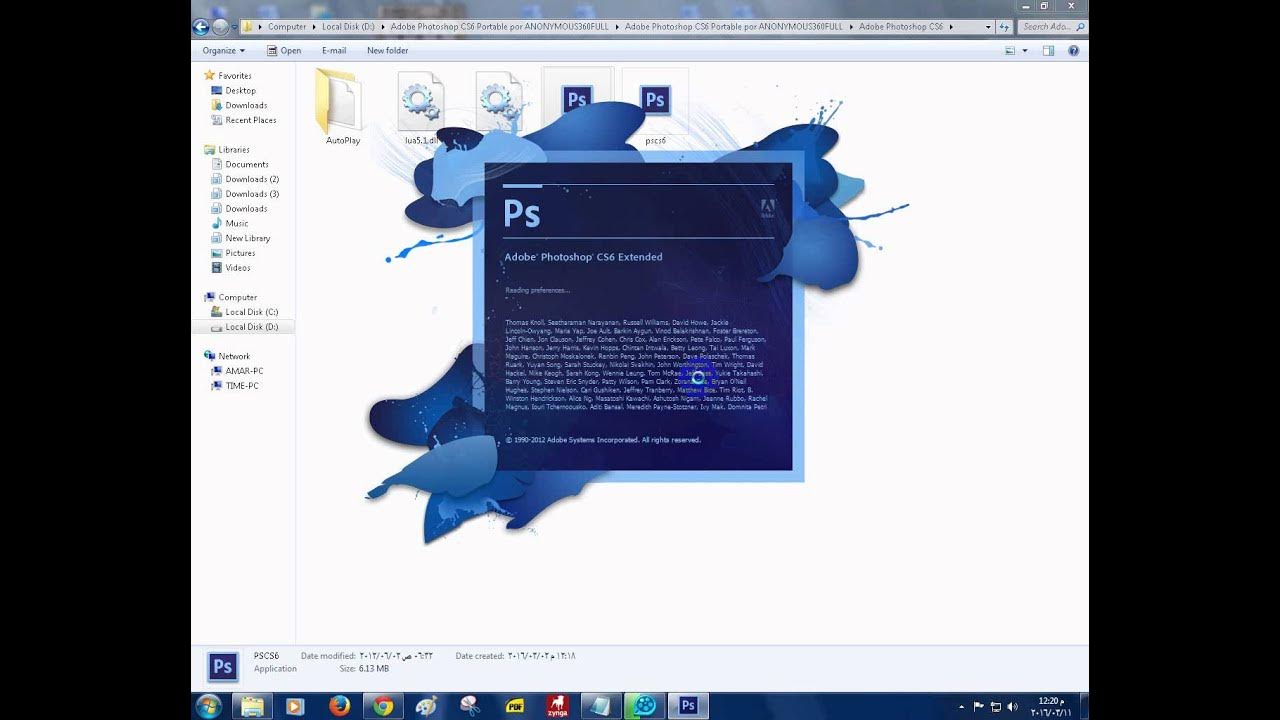
Task: Click the PSCS6 icon in details pane
Action: coord(223,667)
